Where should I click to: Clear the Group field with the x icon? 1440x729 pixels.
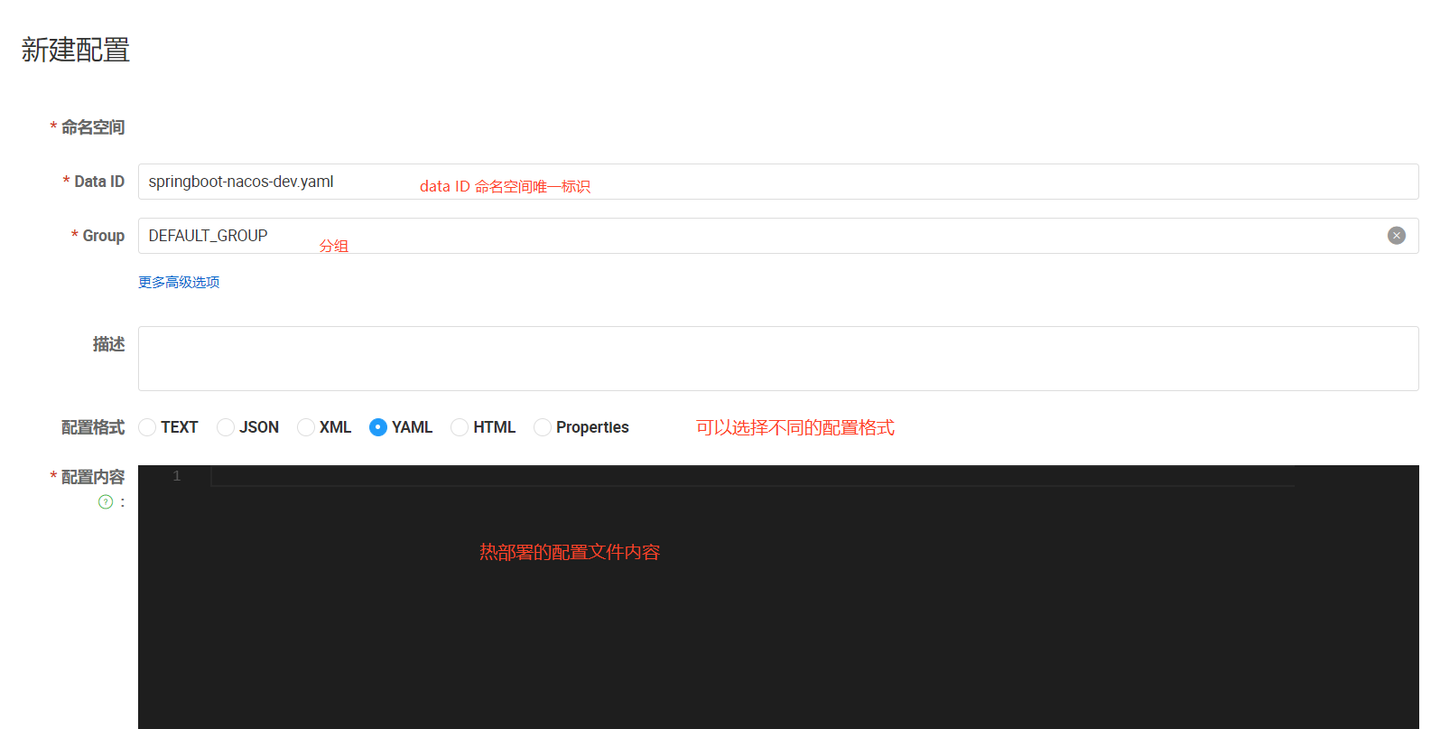pyautogui.click(x=1396, y=235)
